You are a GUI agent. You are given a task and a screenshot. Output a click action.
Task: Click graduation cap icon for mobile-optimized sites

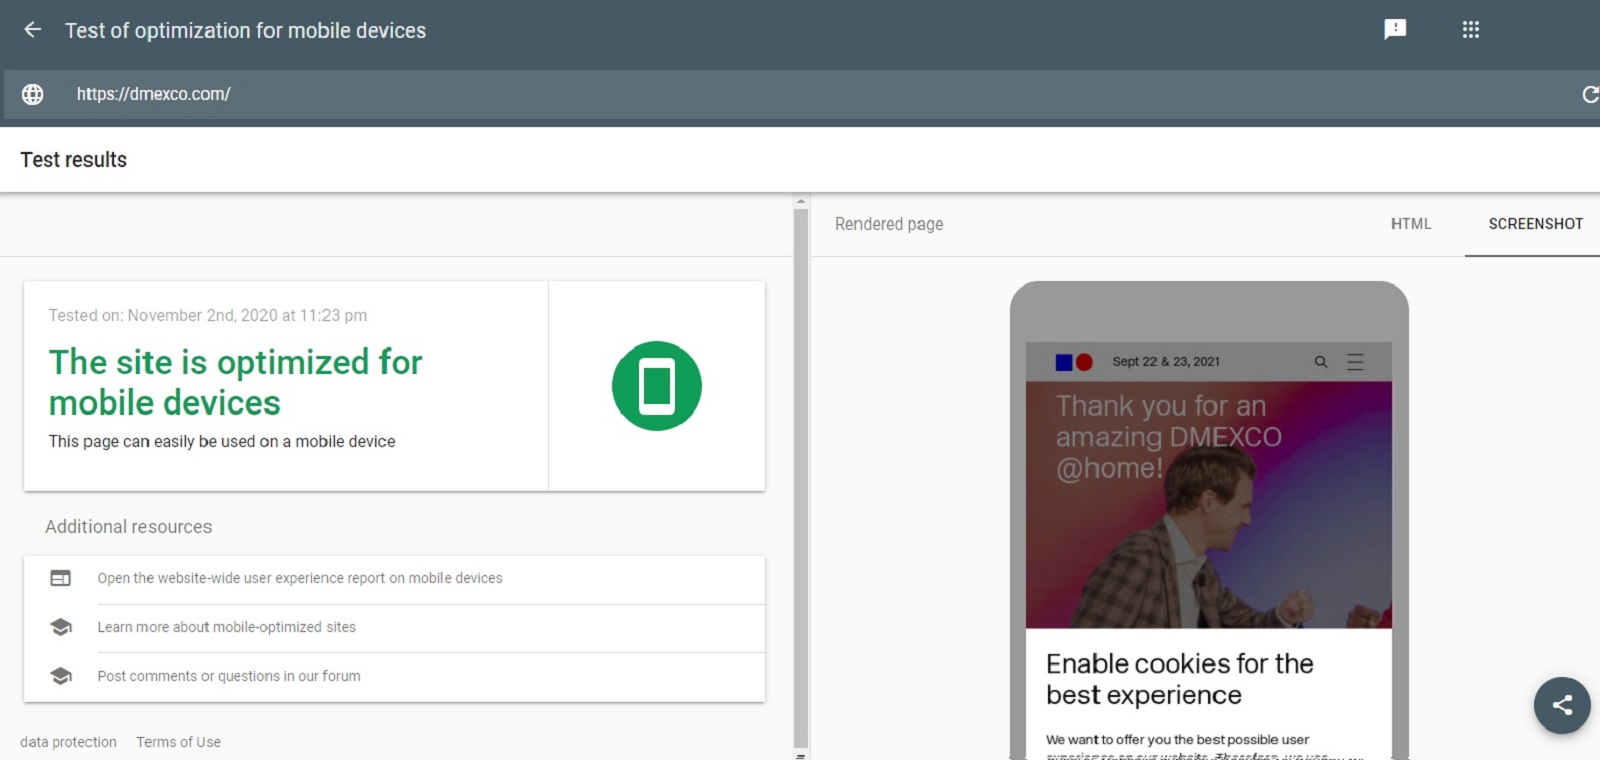coord(61,627)
